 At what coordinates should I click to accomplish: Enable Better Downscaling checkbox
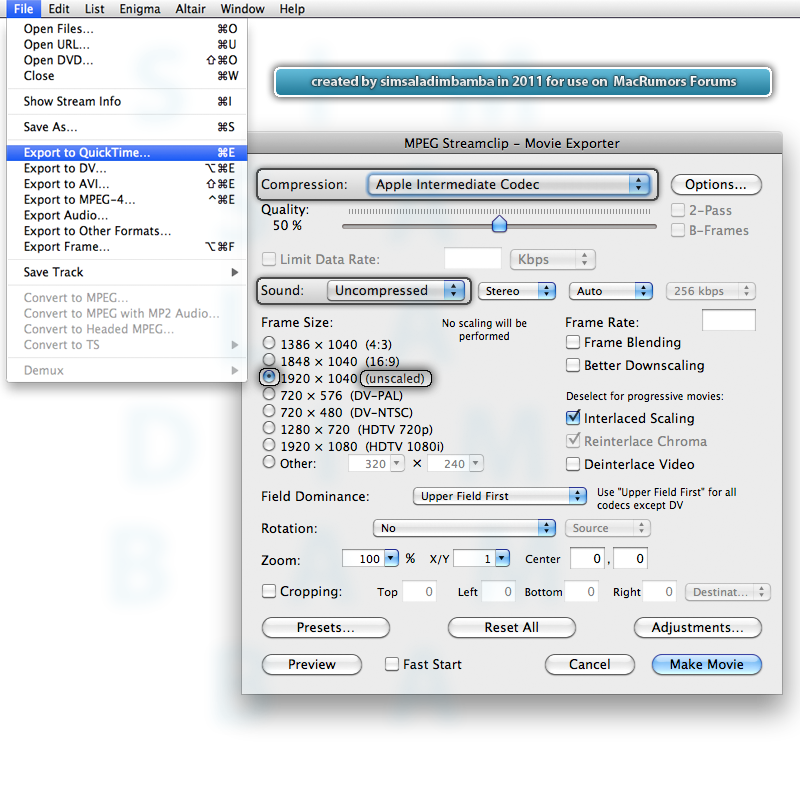[x=573, y=365]
